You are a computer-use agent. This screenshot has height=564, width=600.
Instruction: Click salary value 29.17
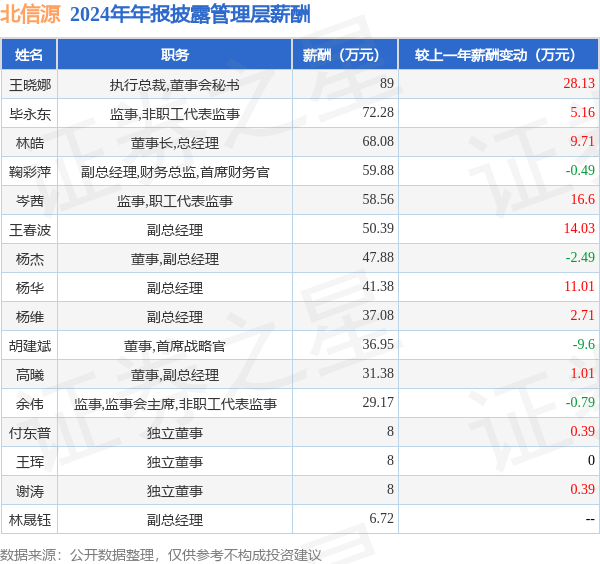[378, 402]
